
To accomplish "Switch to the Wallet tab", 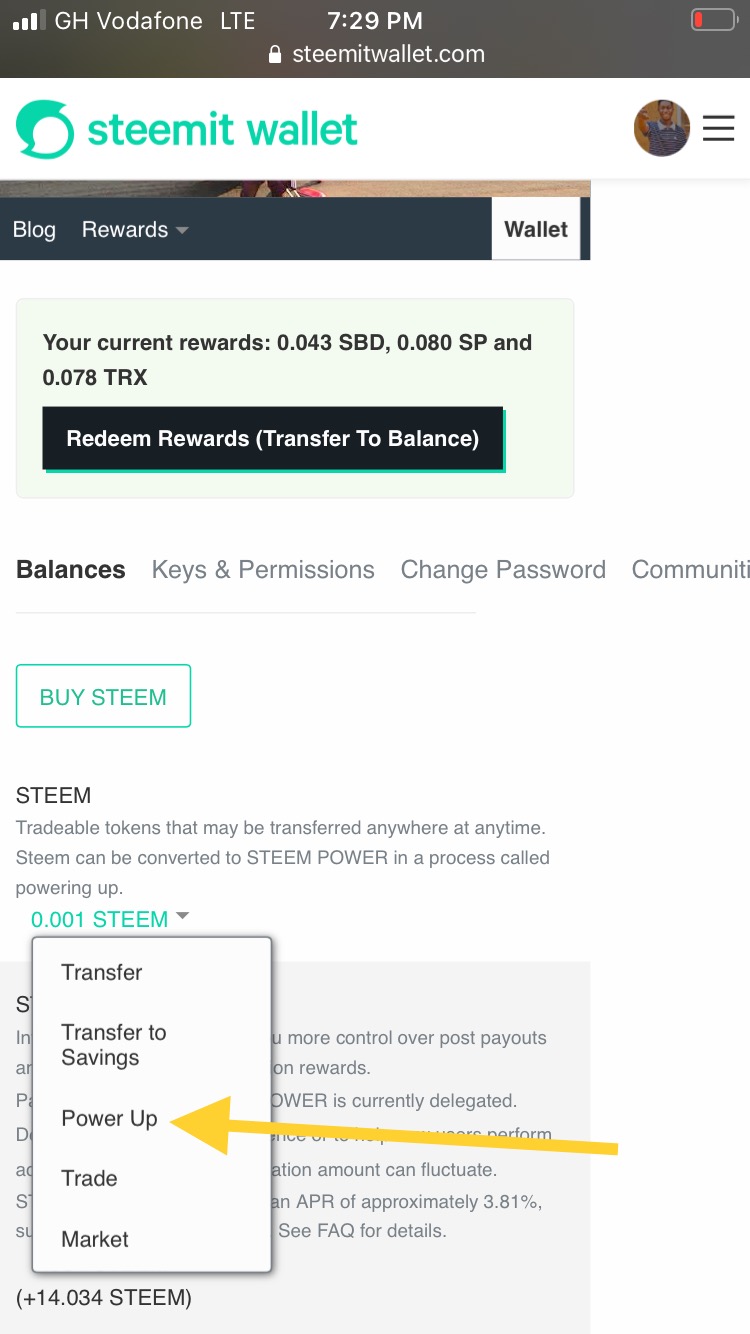I will (x=536, y=229).
